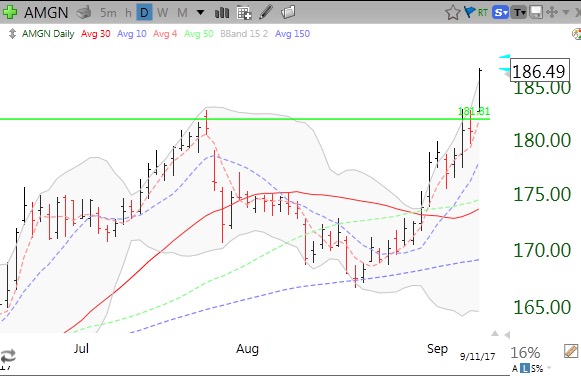Click the up-down arrow pane resize icon
Image resolution: width=581 pixels, height=376 pixels.
pyautogui.click(x=12, y=34)
